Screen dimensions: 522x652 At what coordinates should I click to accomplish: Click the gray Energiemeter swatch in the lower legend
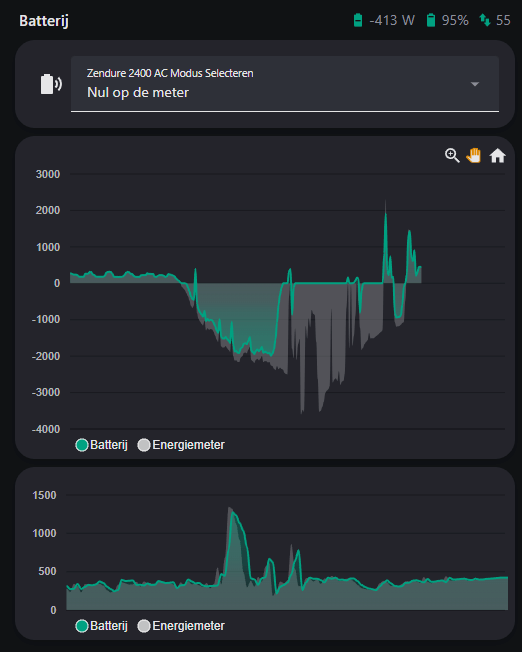pyautogui.click(x=144, y=626)
